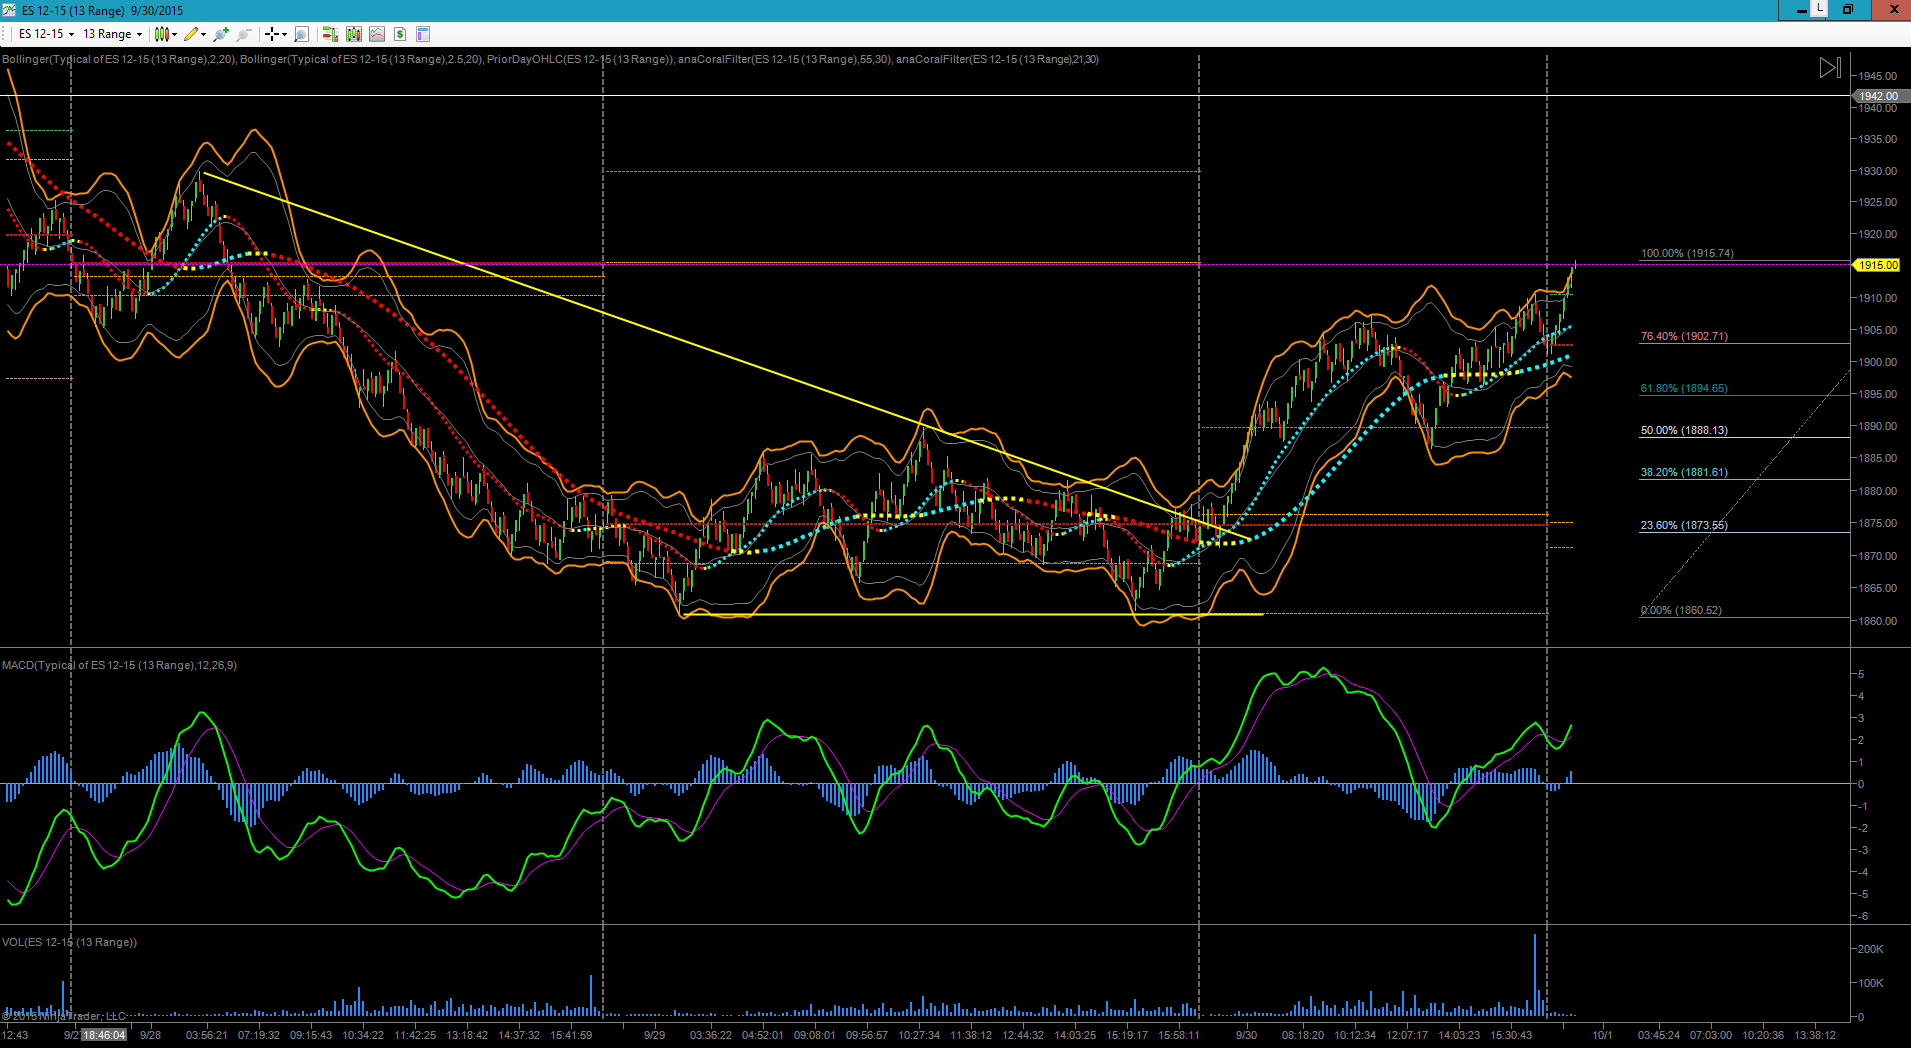
Task: Open the candlestick chart style dropdown
Action: coord(166,34)
